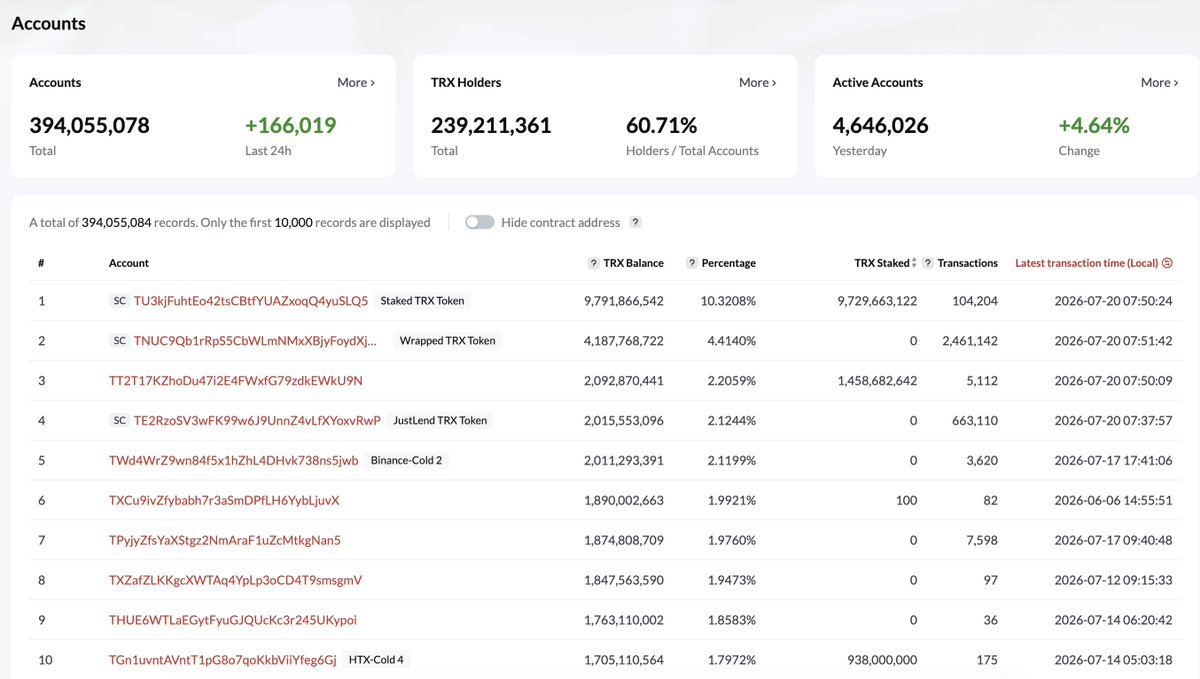Open the HTX-Cold 4 address TGn1uvntAVntT1pG8o7qoKkbViiYfeg6Gj
1200x679 pixels.
(223, 660)
